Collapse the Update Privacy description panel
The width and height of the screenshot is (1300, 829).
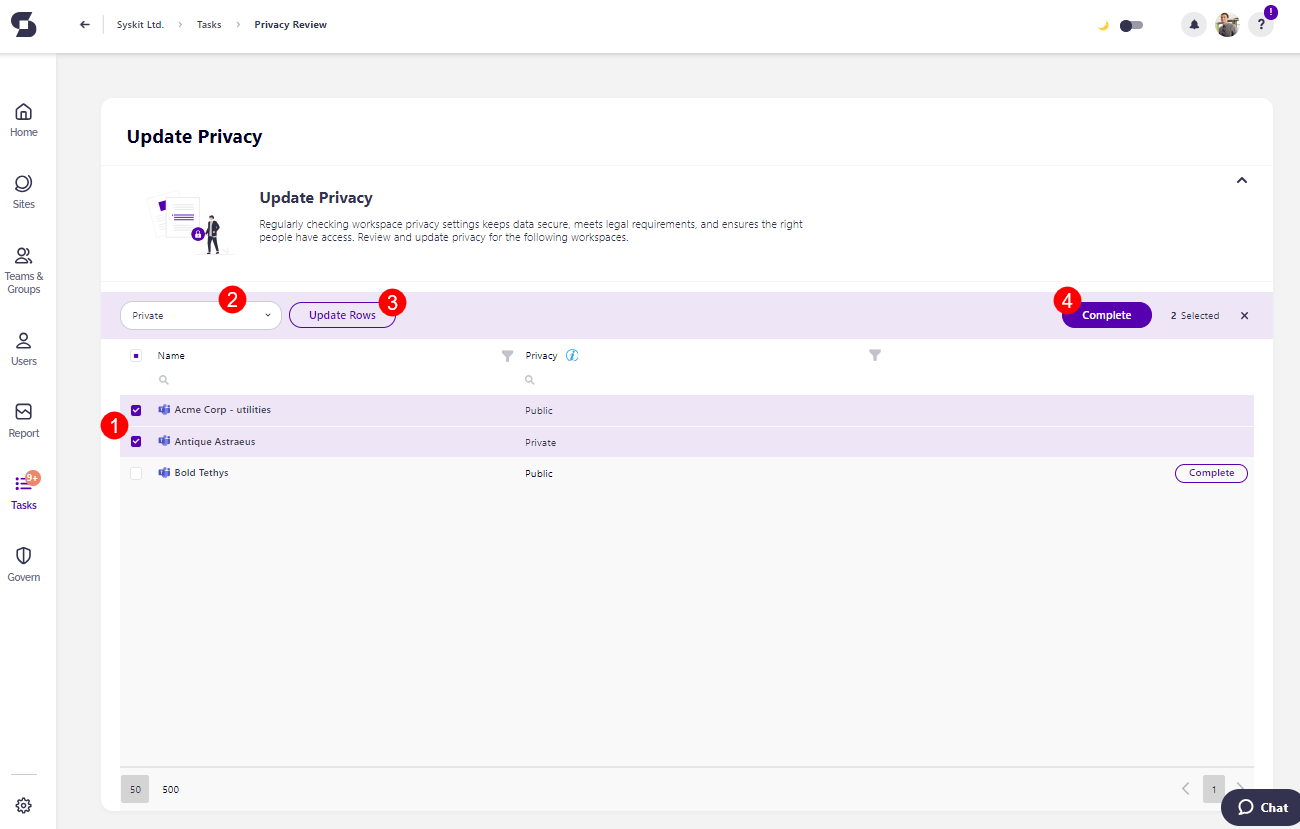click(x=1242, y=181)
